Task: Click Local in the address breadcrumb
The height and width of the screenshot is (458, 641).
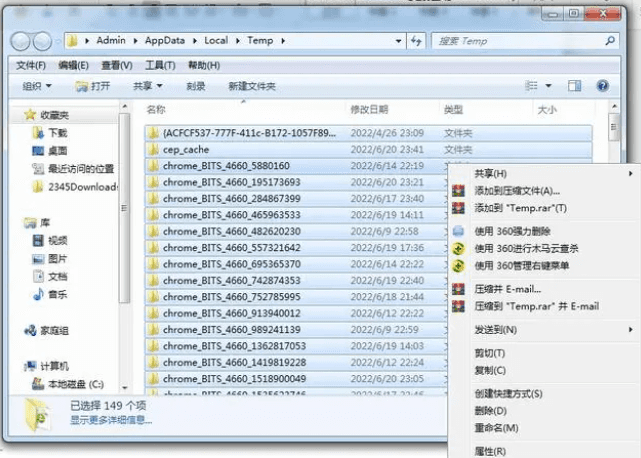Action: coord(216,40)
